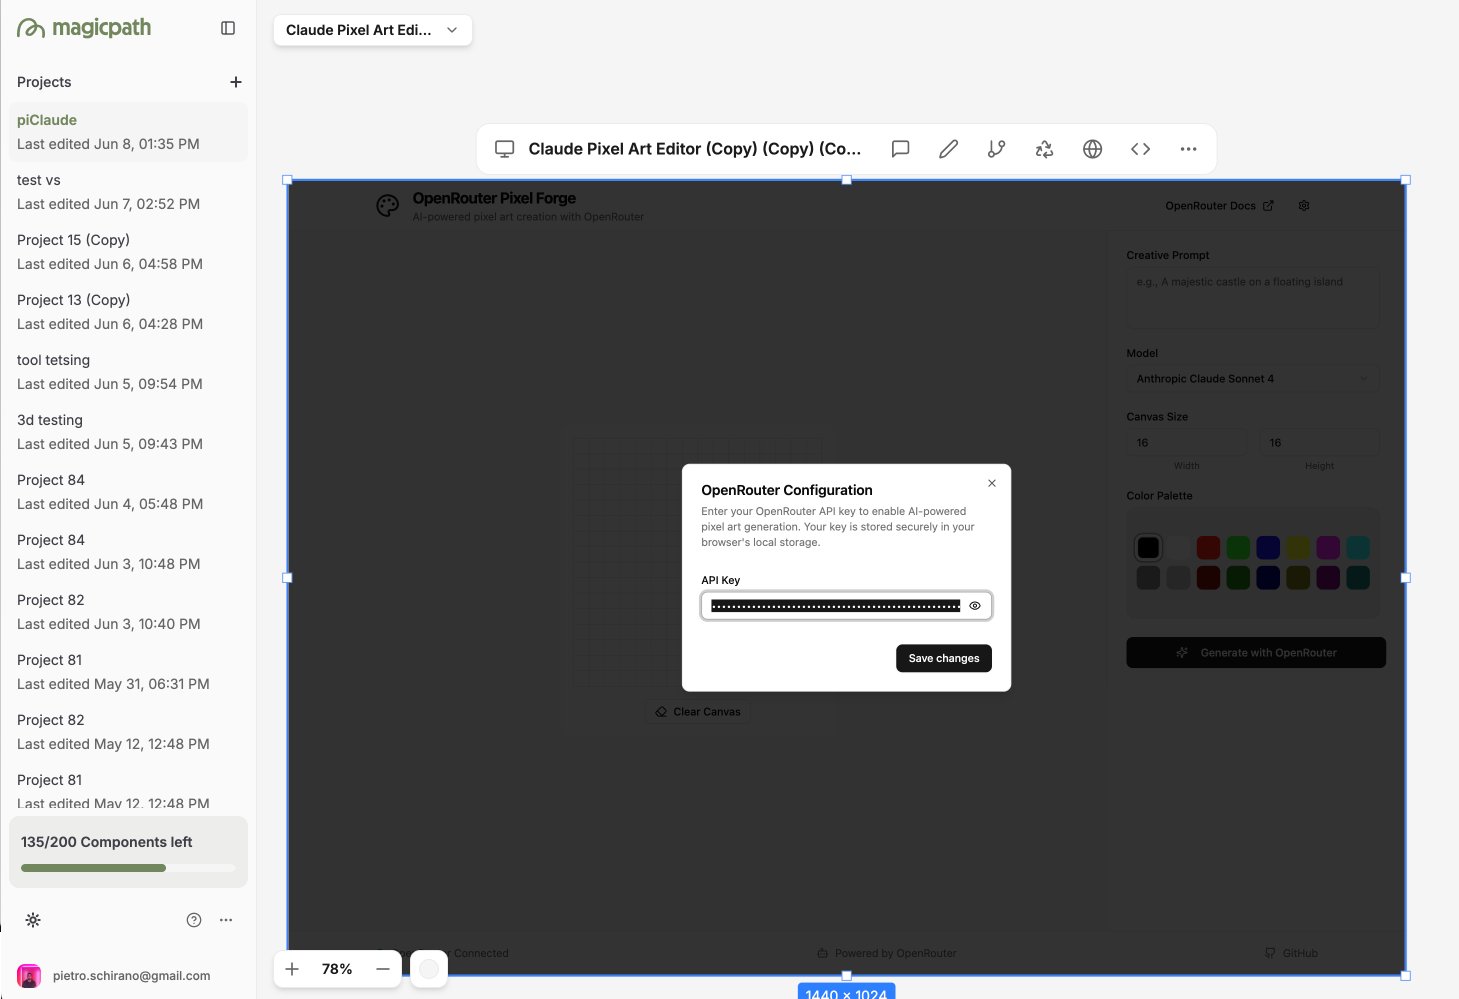Open the test vs project
The width and height of the screenshot is (1459, 999).
(128, 192)
